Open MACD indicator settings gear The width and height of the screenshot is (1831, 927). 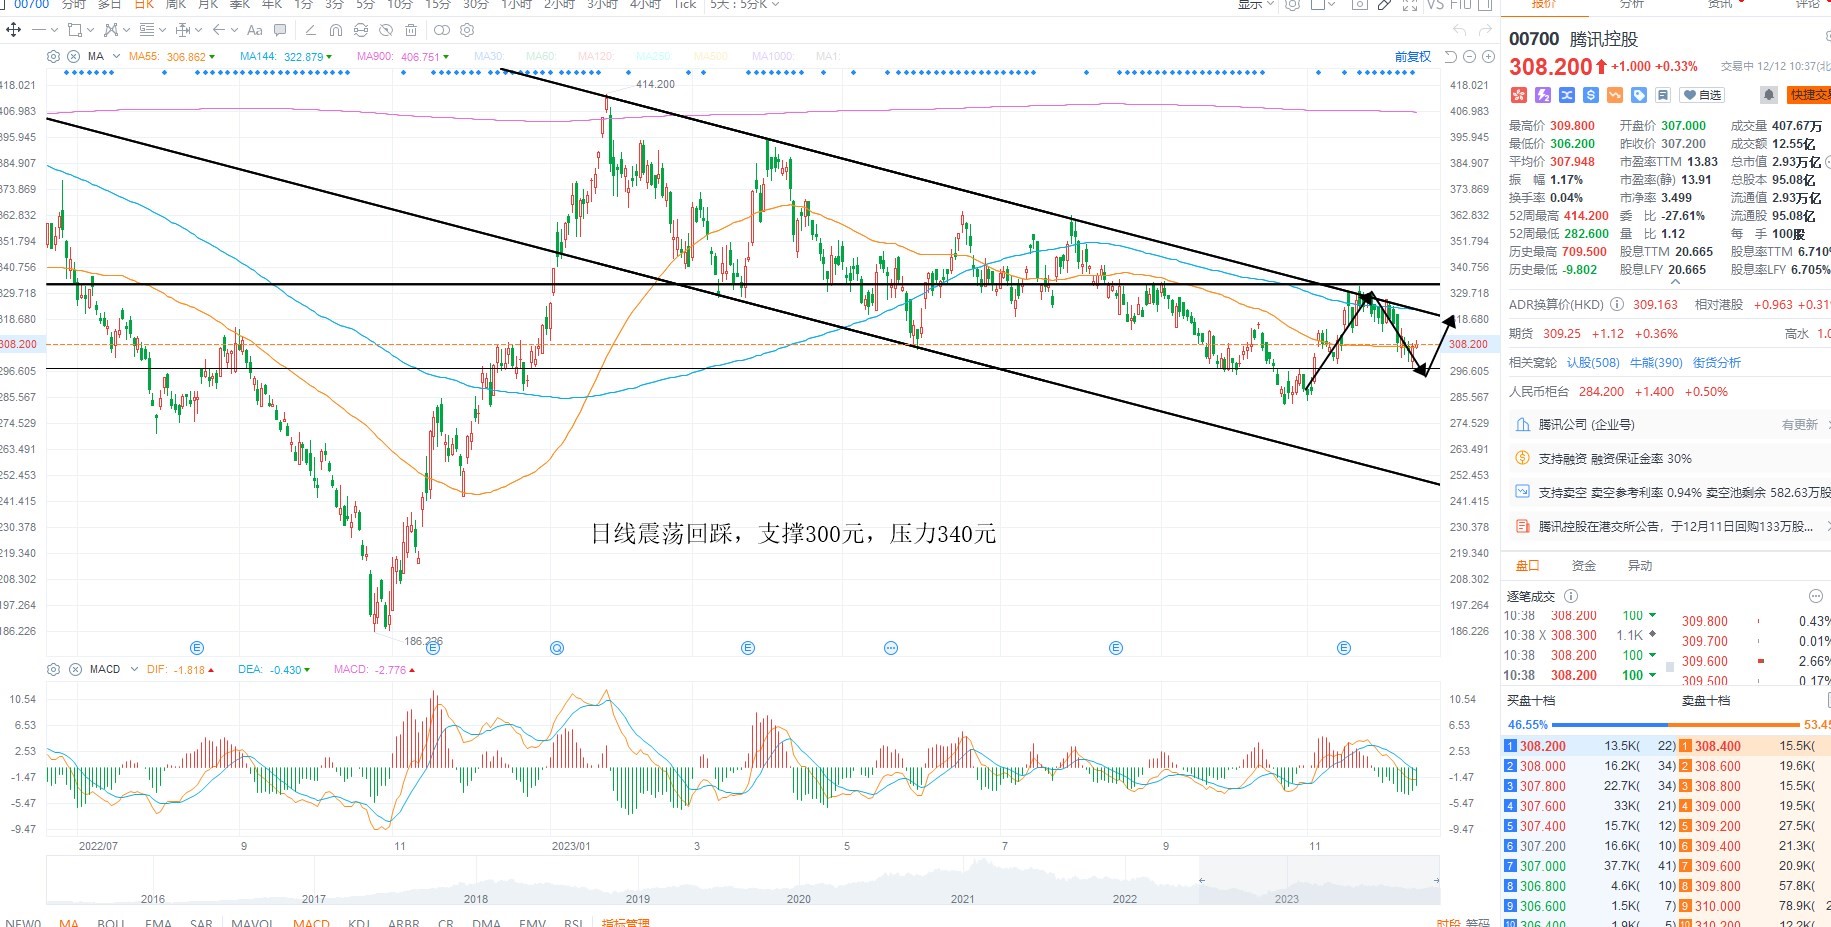click(x=53, y=669)
